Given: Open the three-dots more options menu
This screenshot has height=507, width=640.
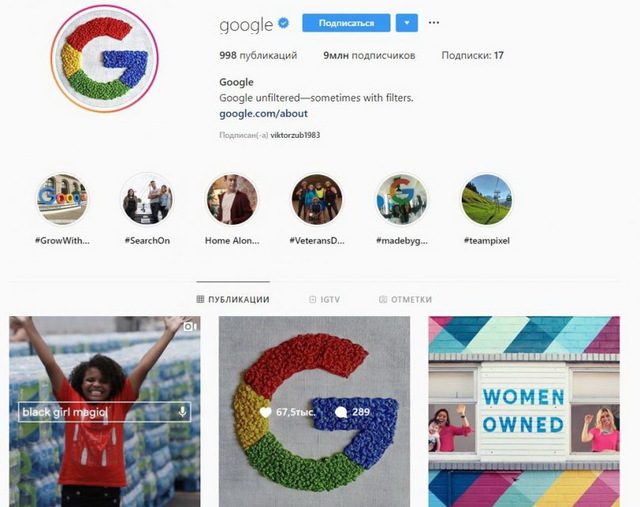Looking at the screenshot, I should point(434,22).
